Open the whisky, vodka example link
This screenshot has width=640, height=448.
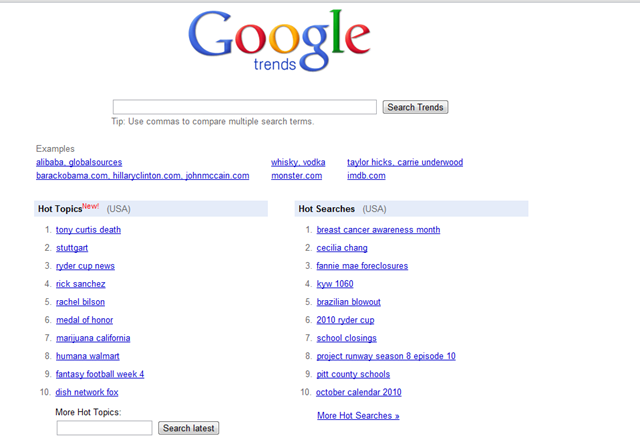(298, 162)
